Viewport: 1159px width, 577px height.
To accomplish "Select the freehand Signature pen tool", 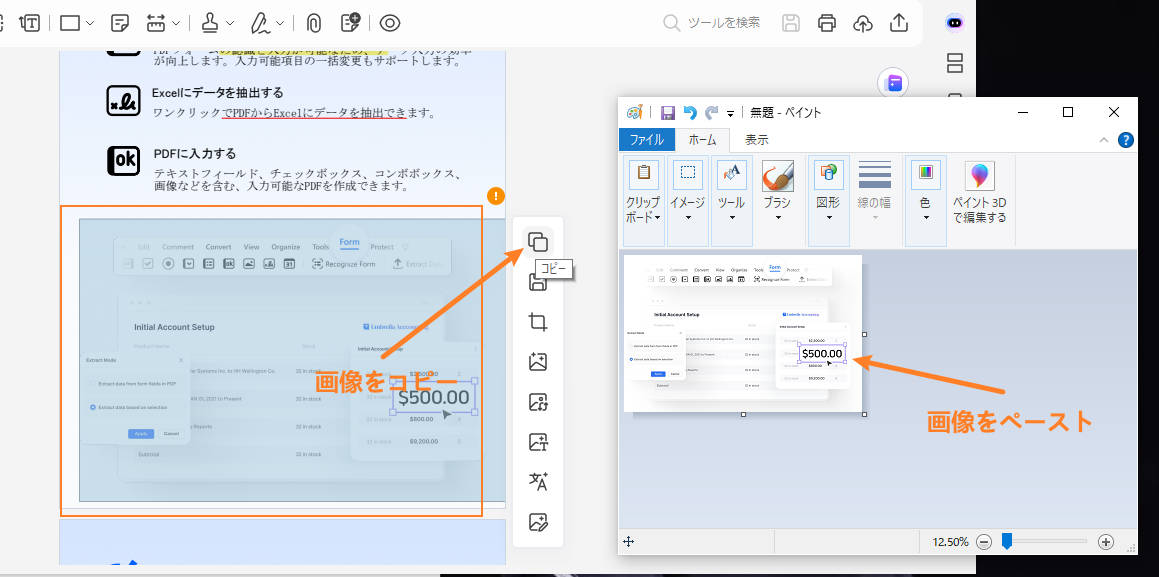I will pyautogui.click(x=260, y=22).
